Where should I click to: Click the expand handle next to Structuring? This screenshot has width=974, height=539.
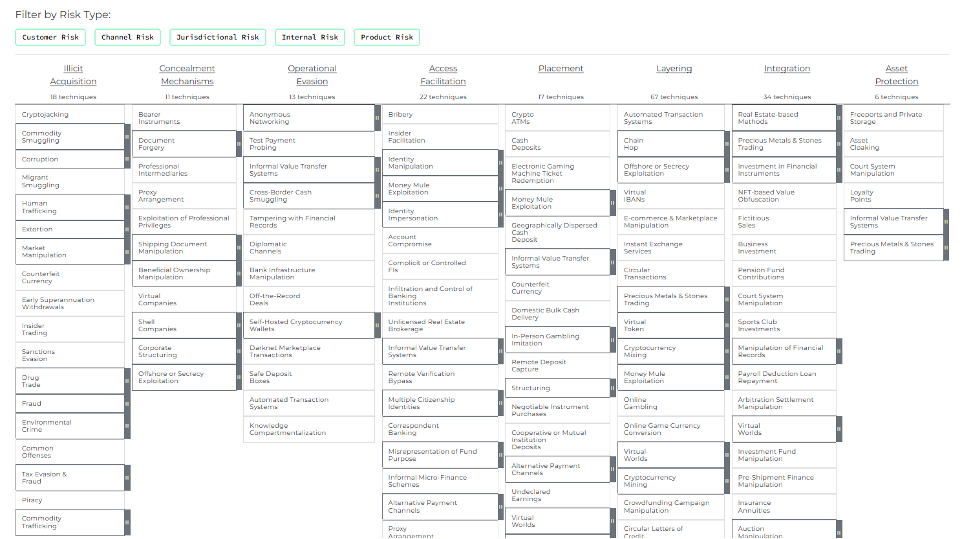612,388
